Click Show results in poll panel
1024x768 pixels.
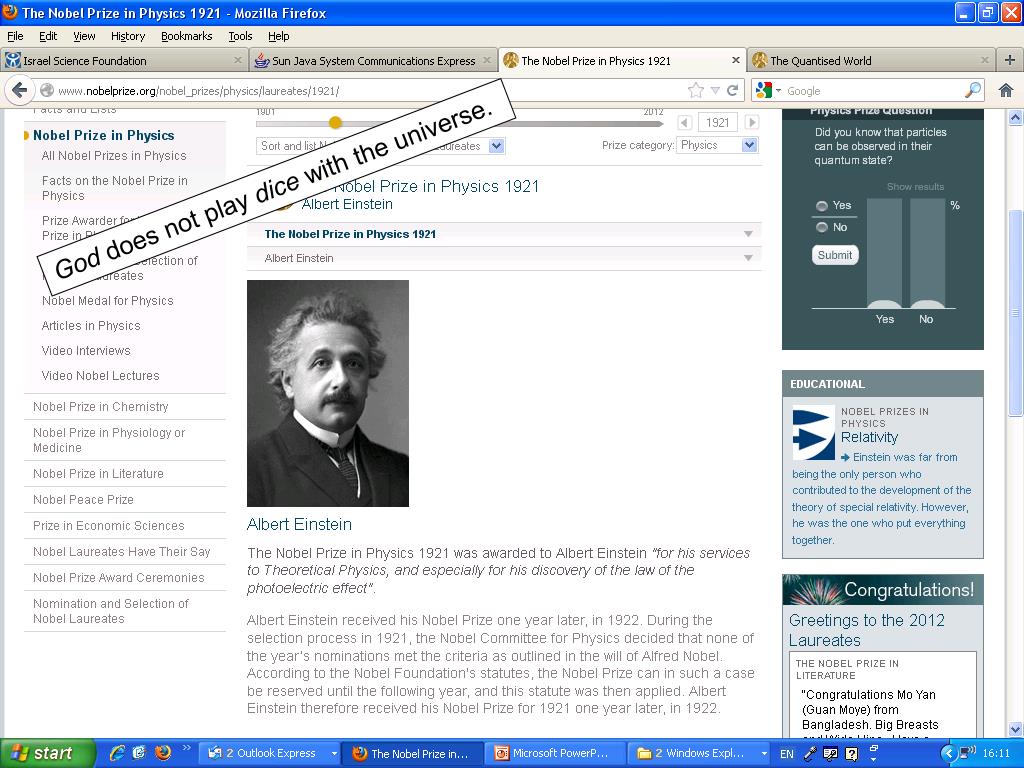coord(915,187)
